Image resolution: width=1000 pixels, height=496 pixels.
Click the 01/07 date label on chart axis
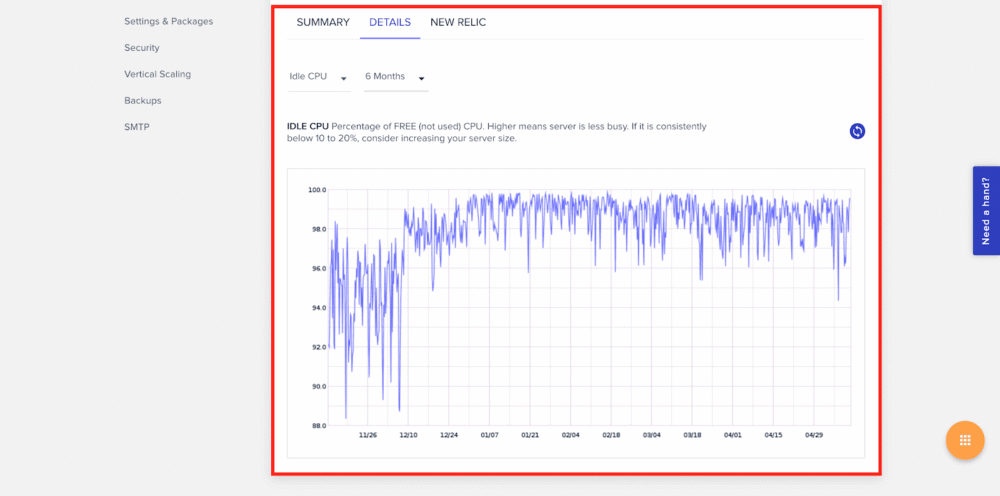(x=490, y=435)
